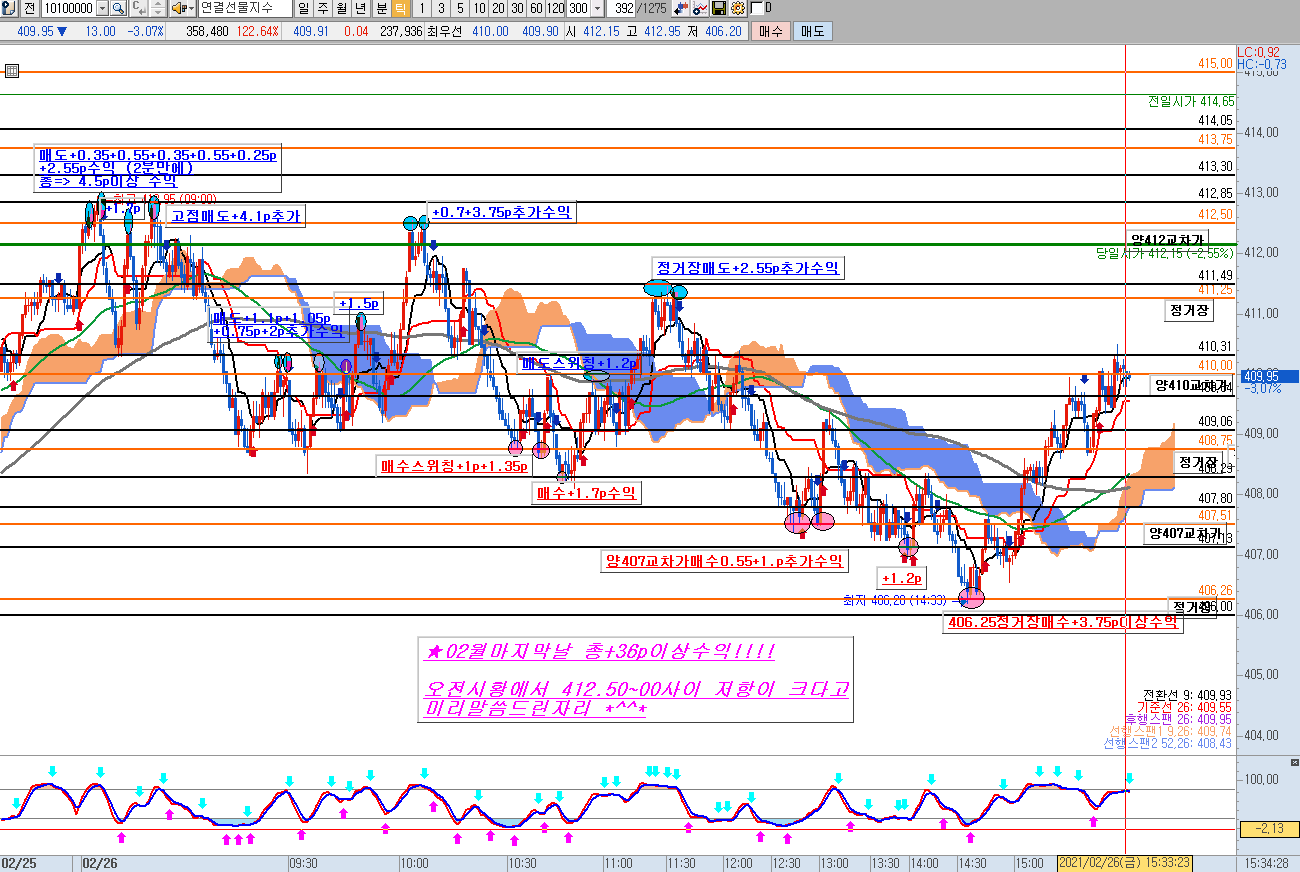Click the magnifier search button beside the code field

click(x=118, y=8)
